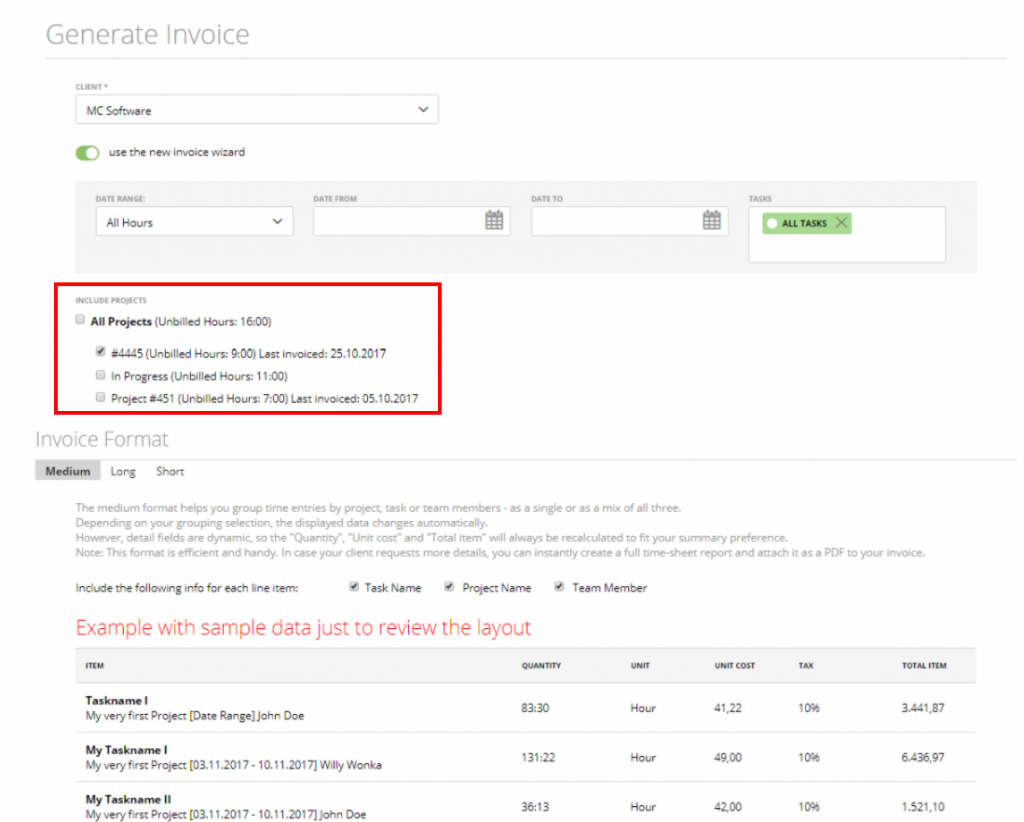Switch to the Short invoice format tab
This screenshot has height=822, width=1024.
coord(170,471)
